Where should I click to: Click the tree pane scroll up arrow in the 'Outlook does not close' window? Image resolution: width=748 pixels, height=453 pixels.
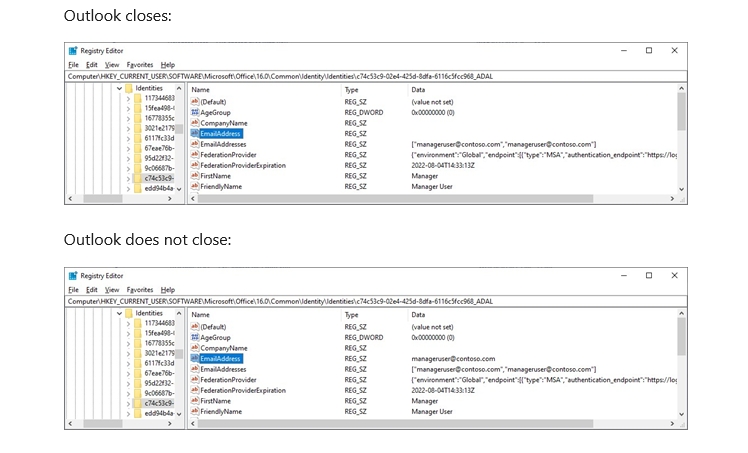[x=179, y=313]
